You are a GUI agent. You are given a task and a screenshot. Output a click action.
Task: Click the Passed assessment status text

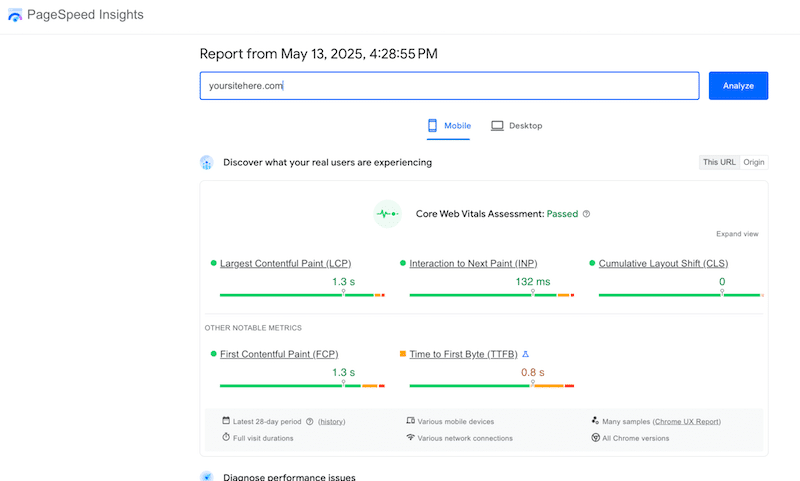(562, 214)
